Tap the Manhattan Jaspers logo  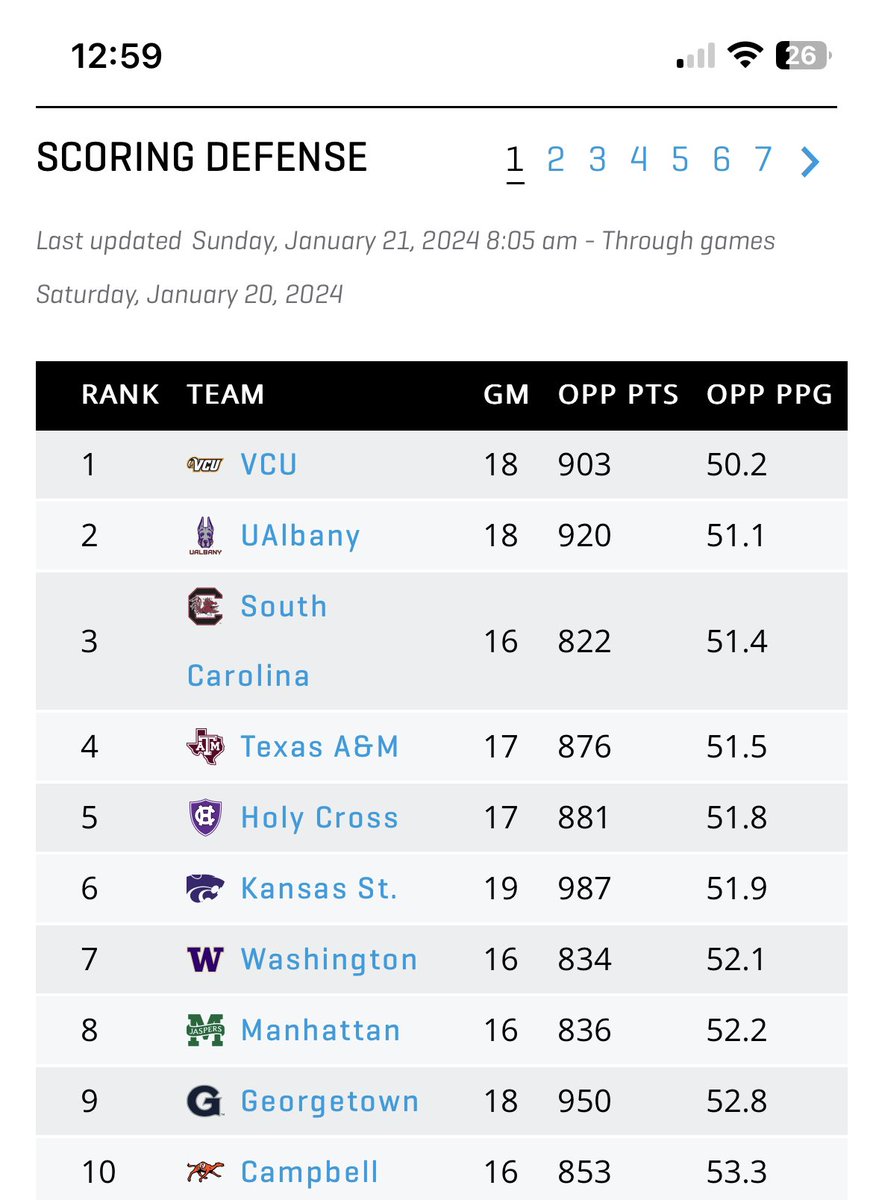coord(204,1030)
